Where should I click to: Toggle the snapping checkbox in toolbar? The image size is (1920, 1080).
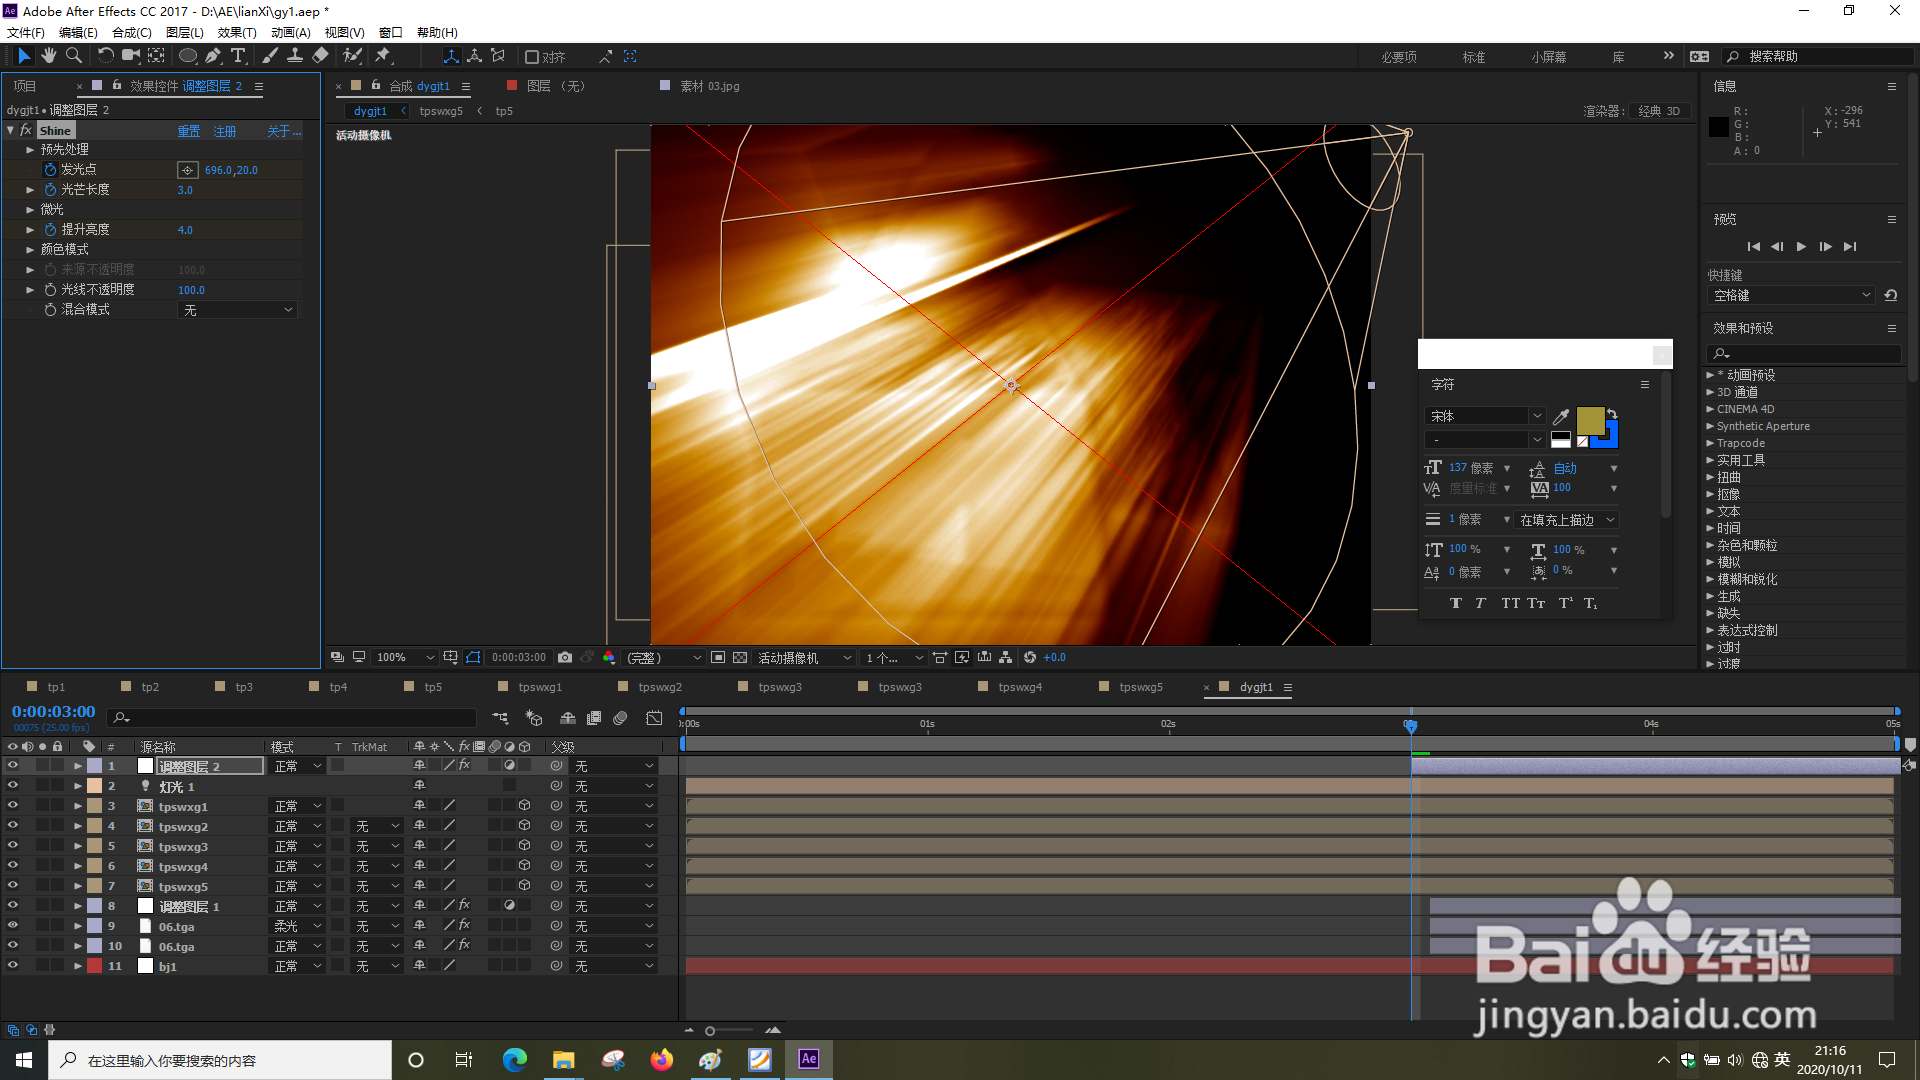pos(532,57)
